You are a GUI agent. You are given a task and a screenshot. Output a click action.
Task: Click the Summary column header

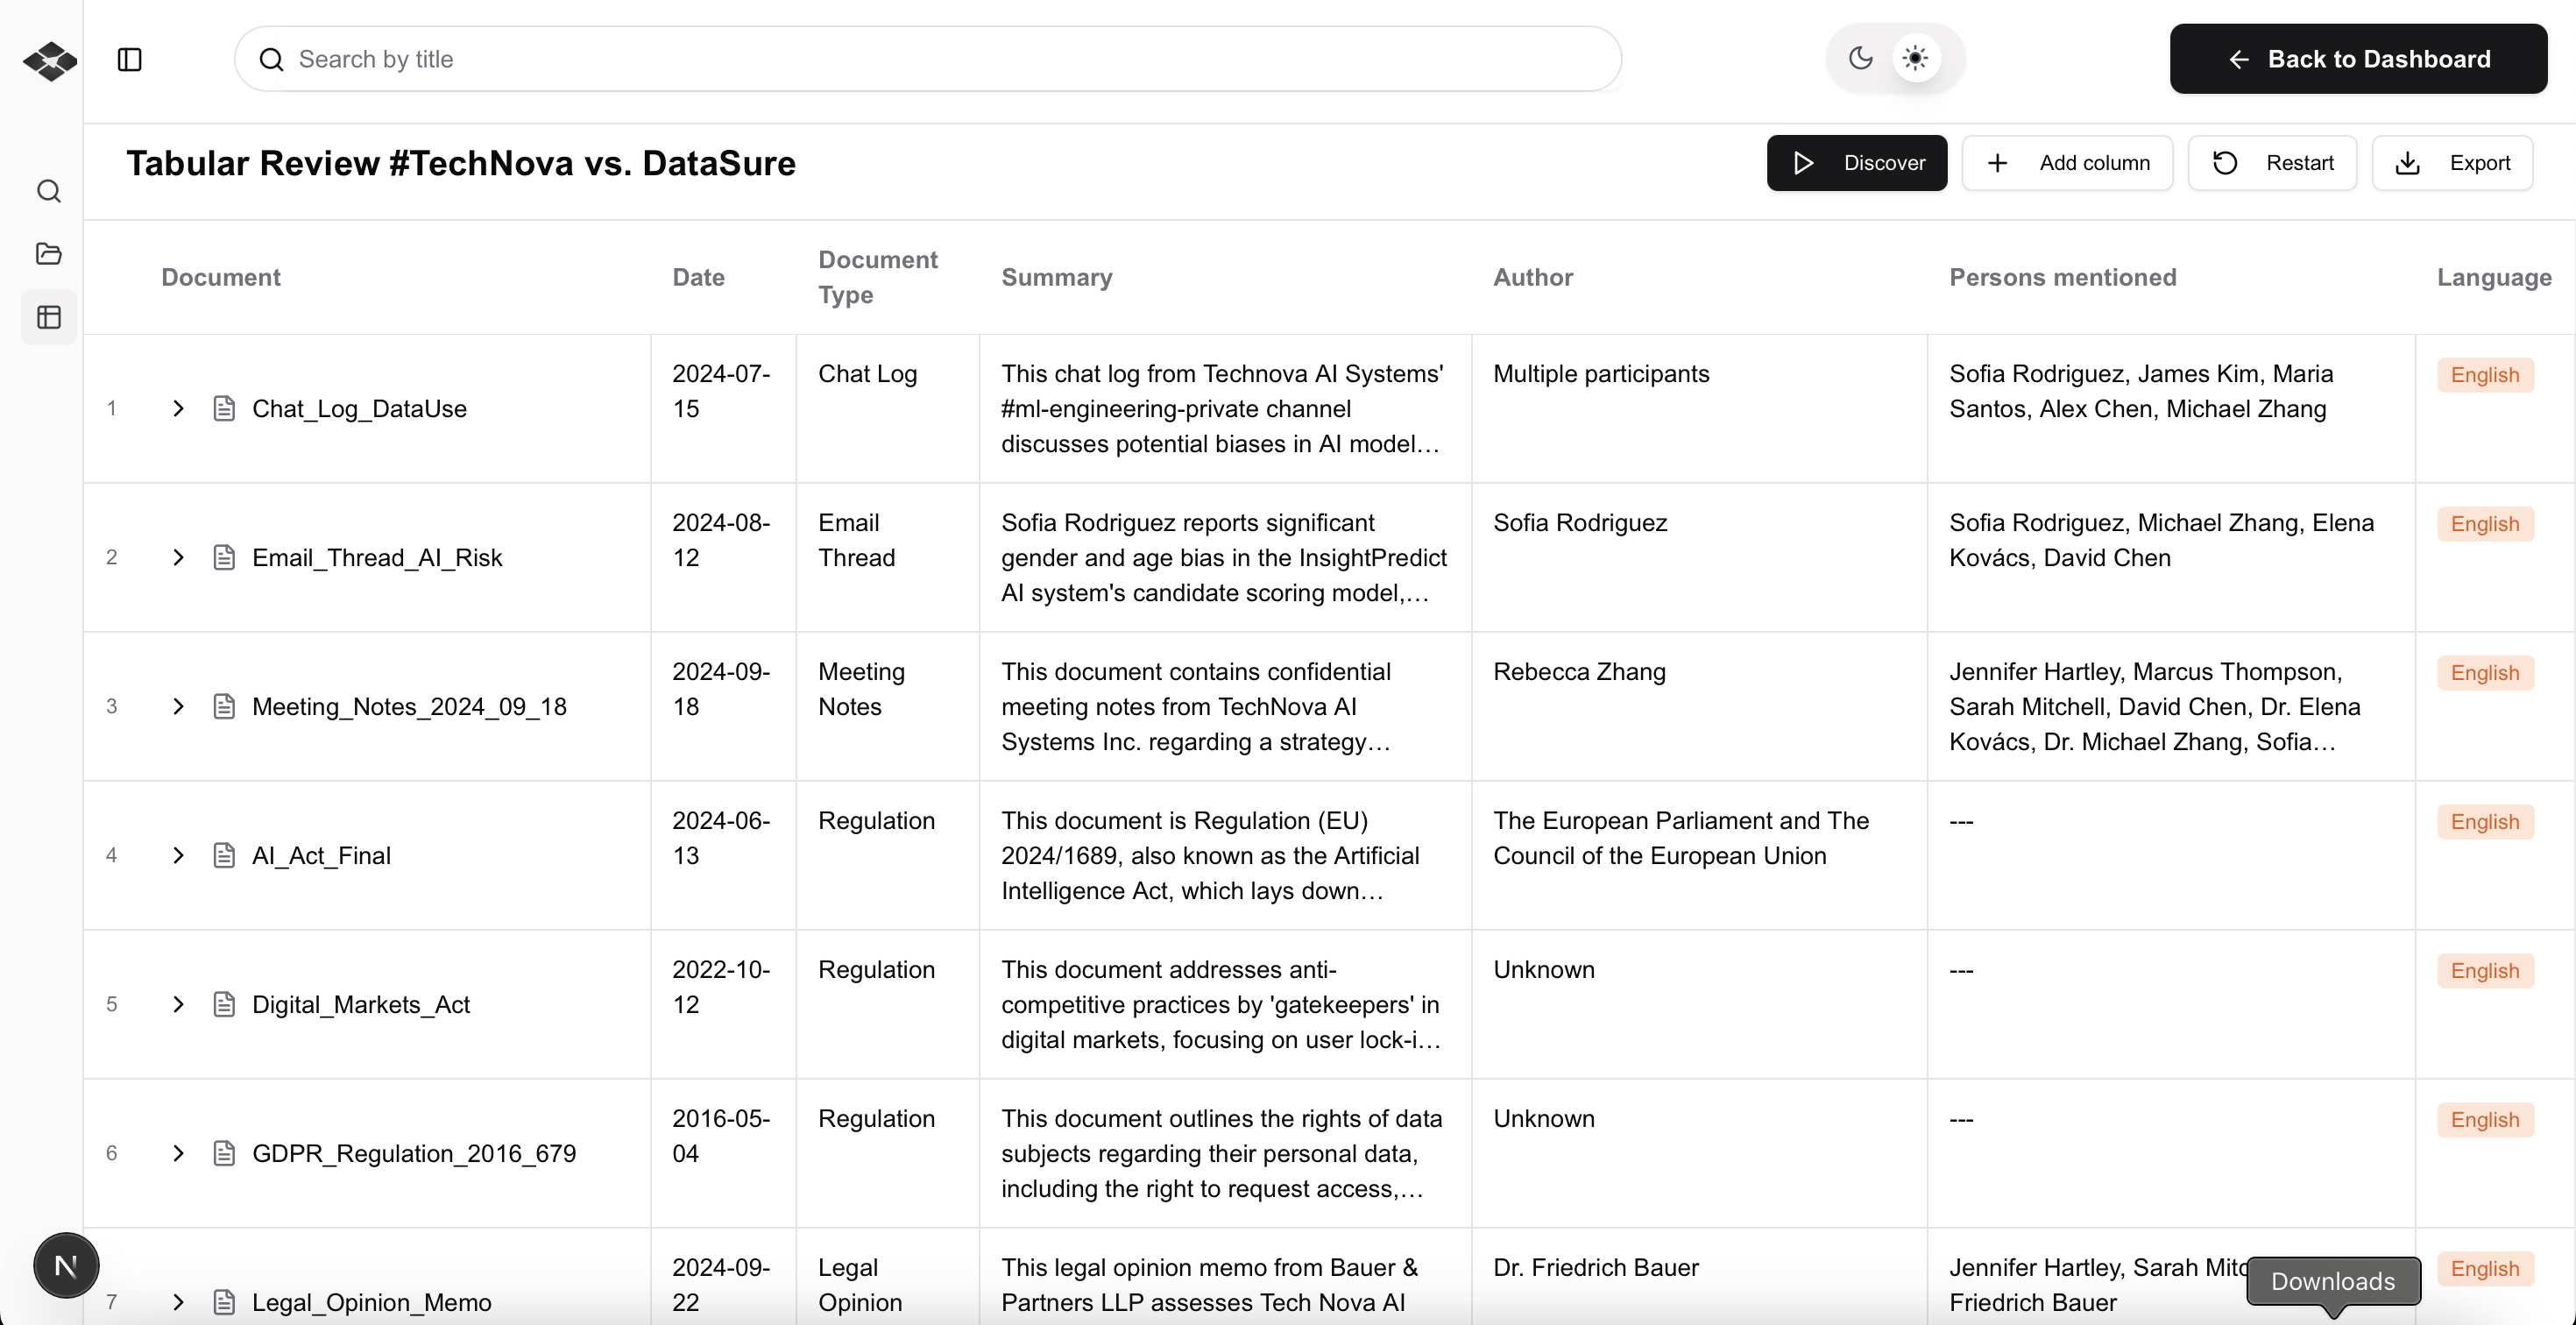(x=1056, y=277)
